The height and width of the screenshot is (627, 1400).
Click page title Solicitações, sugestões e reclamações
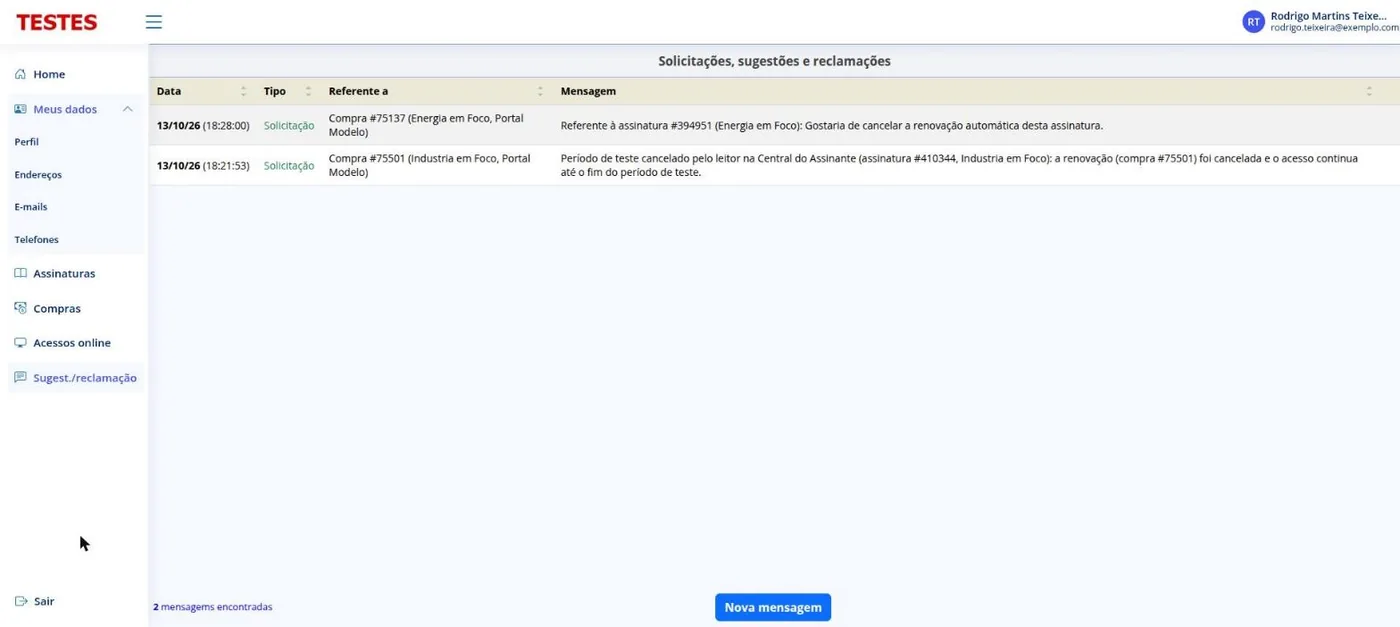(774, 61)
